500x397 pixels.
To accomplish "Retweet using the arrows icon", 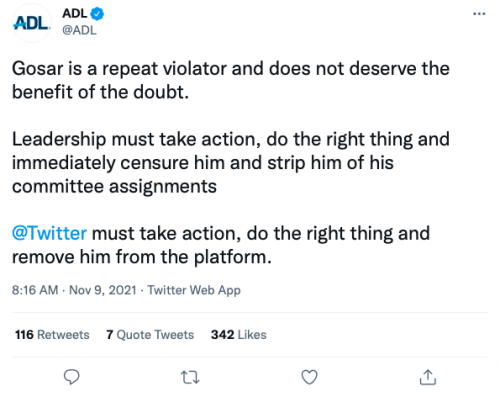I will (x=190, y=378).
